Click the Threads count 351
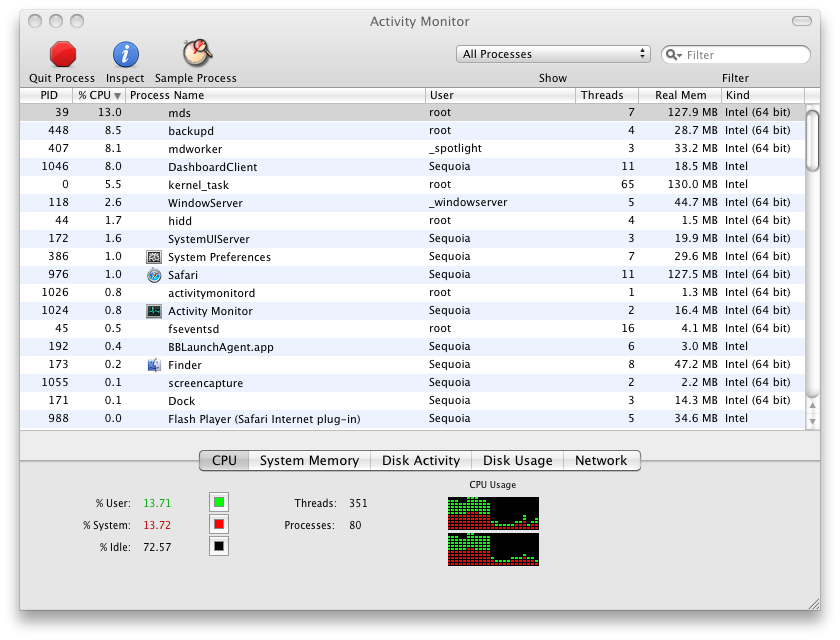Screen dimensions: 840x640 358,503
